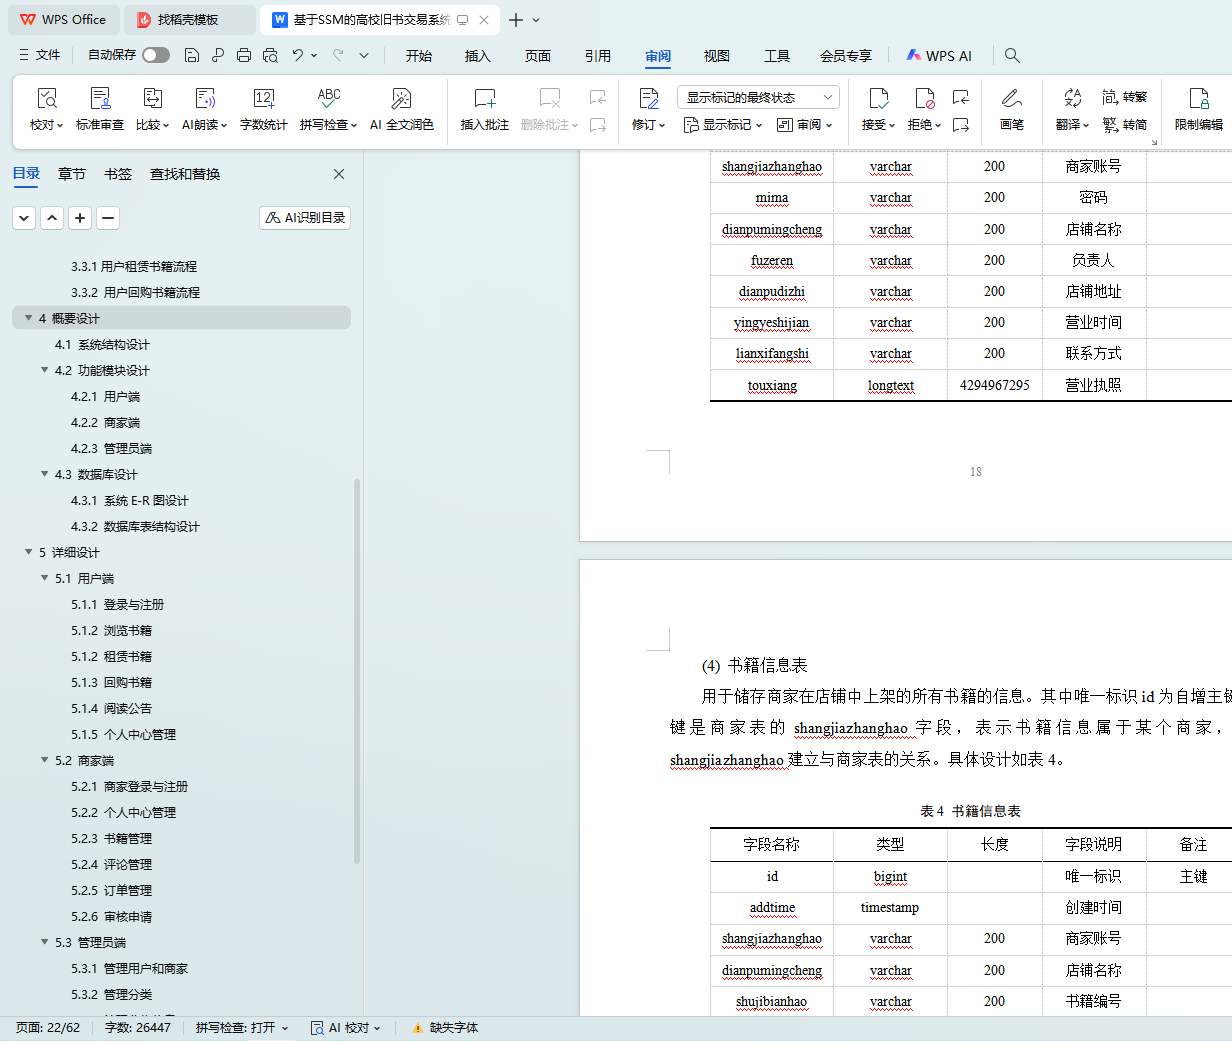Toggle the 自动保存 auto-save switch
The image size is (1232, 1041).
click(x=156, y=55)
